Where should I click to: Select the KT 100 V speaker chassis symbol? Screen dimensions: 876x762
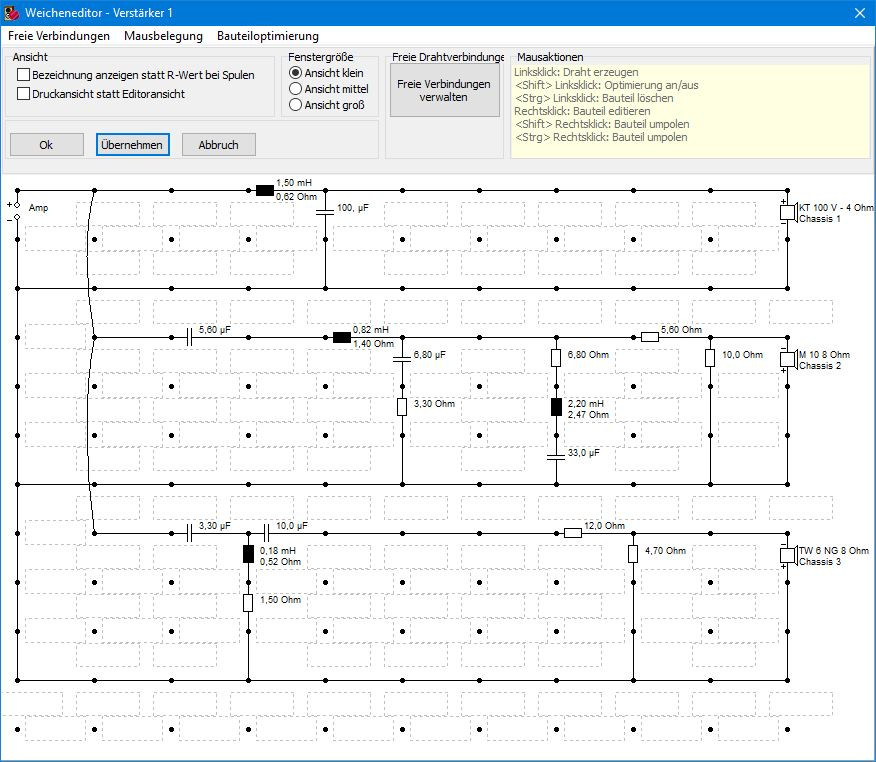click(787, 212)
